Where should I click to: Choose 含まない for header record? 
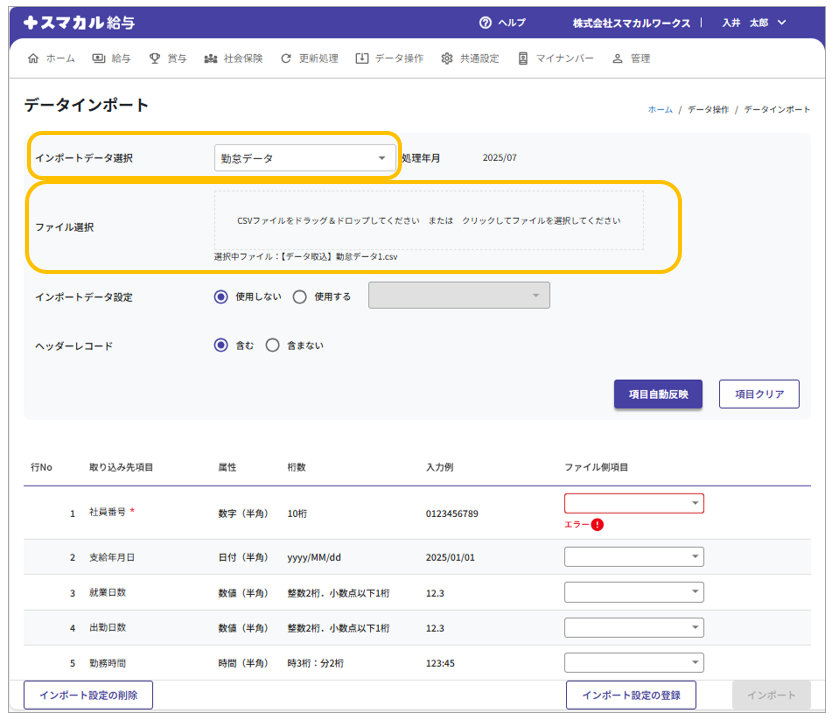pyautogui.click(x=272, y=345)
